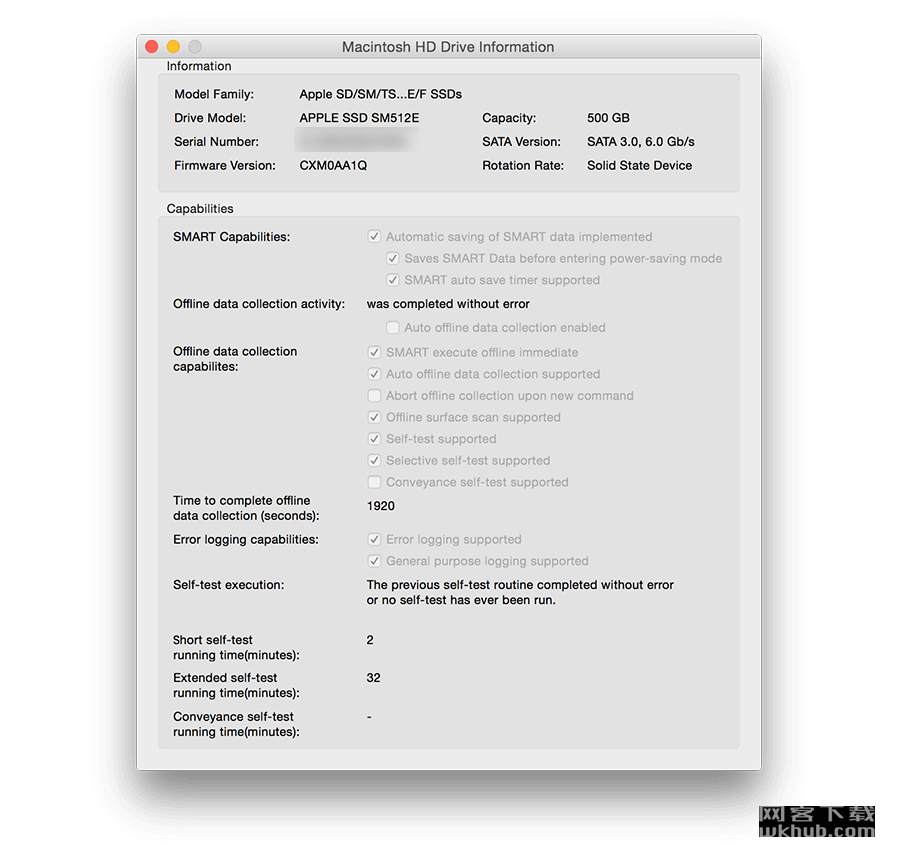Image resolution: width=900 pixels, height=857 pixels.
Task: Click the self-test execution result text
Action: pos(520,592)
